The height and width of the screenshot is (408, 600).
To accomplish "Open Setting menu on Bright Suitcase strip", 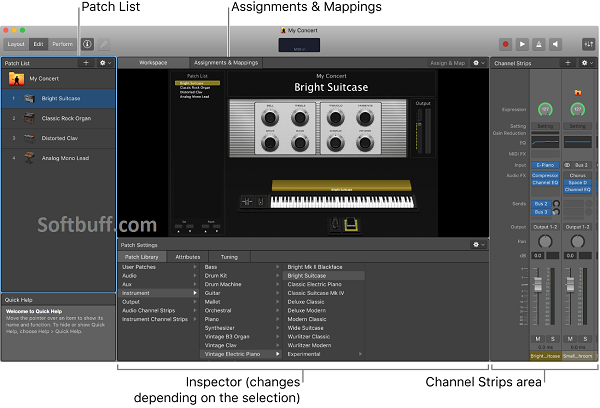I will pos(545,126).
